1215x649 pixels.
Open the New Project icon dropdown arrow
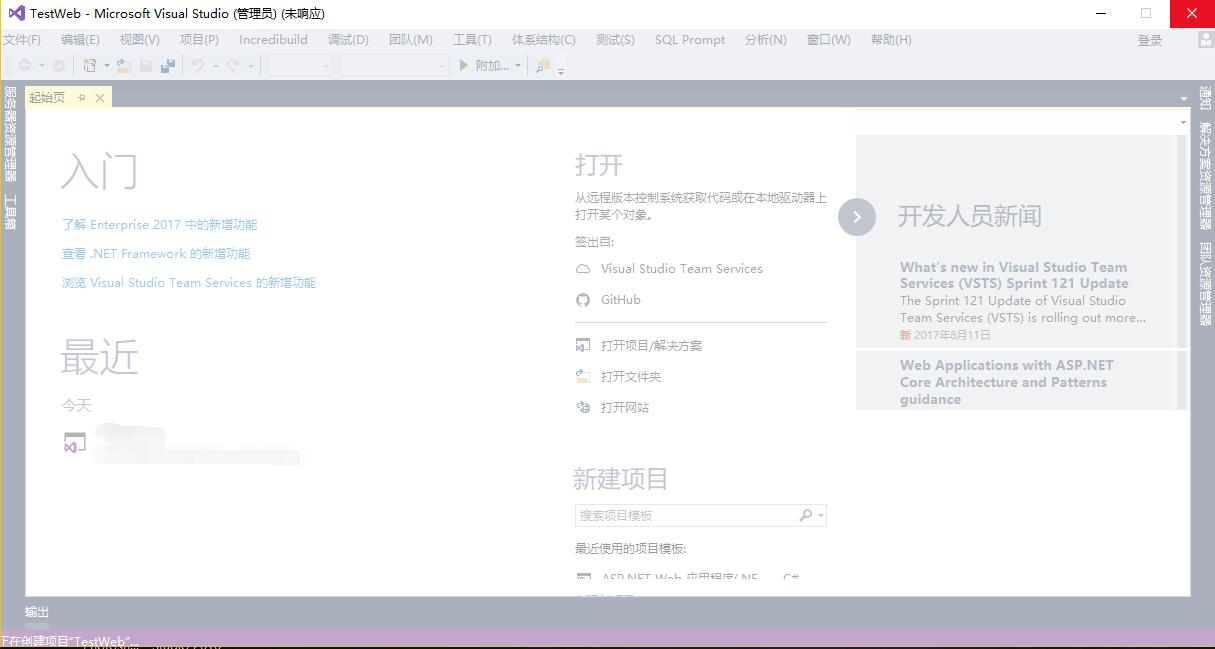[107, 66]
